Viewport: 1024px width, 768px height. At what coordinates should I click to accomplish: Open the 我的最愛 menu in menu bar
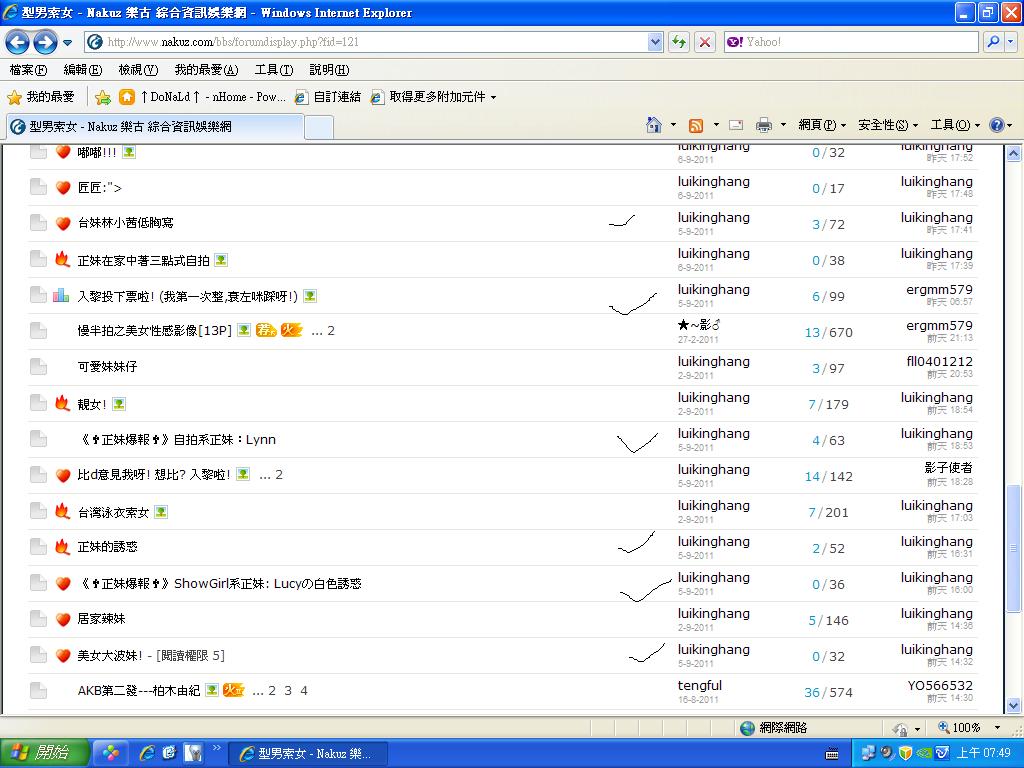click(205, 70)
